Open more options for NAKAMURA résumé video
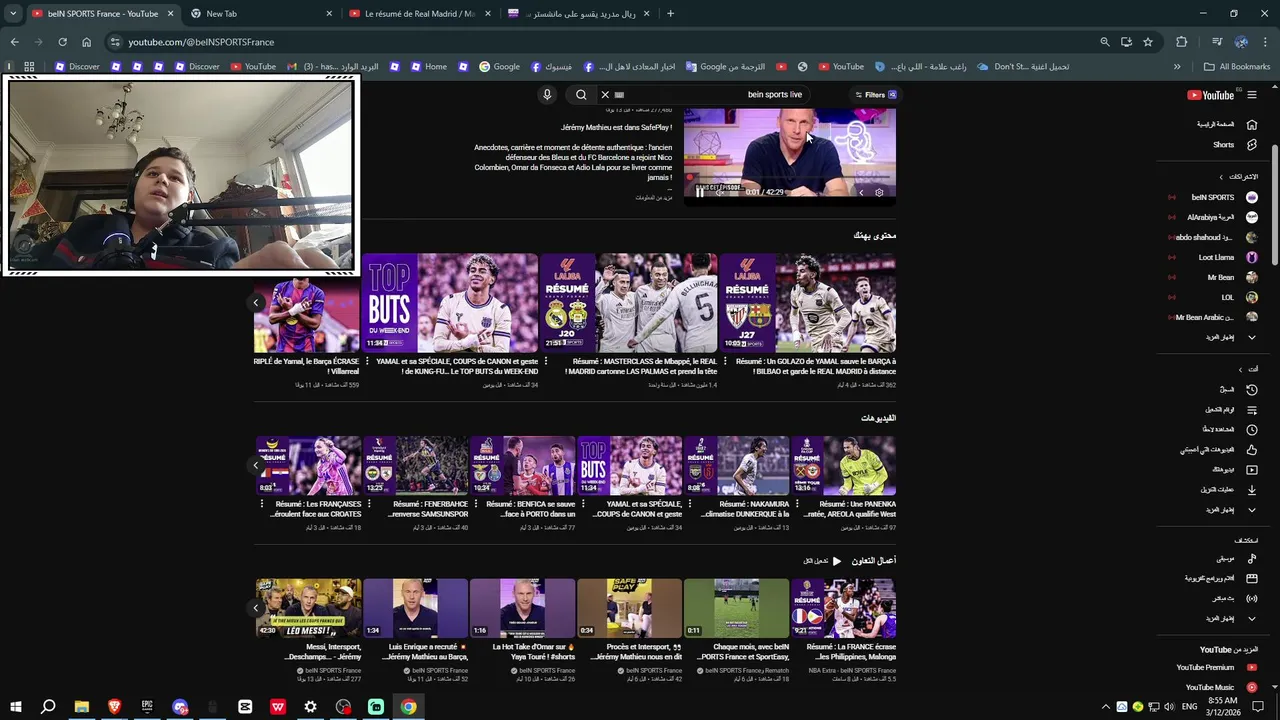The image size is (1280, 720). 690,504
